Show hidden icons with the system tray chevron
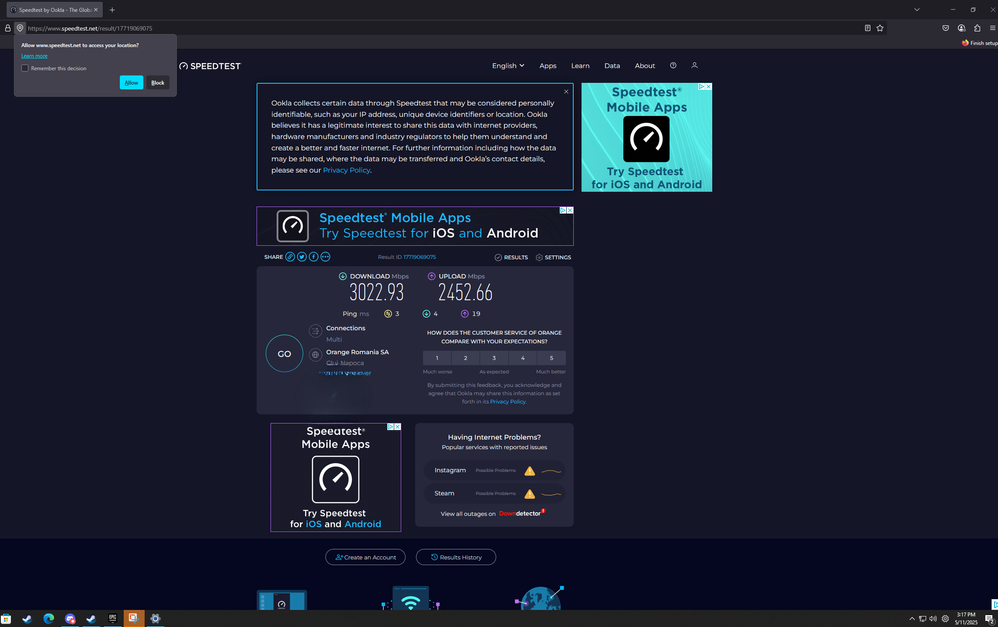Image resolution: width=998 pixels, height=627 pixels. tap(911, 618)
